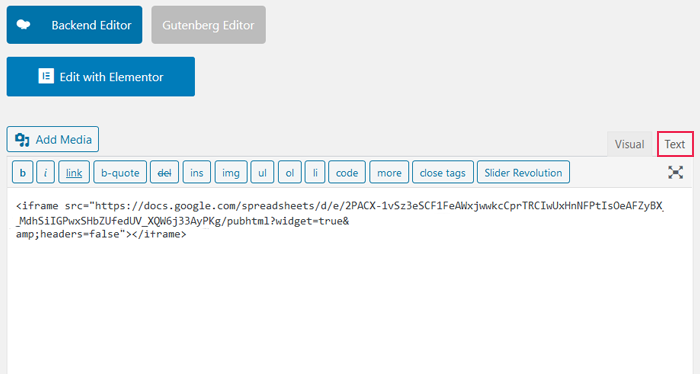Insert deleted text tag with del

coord(164,172)
